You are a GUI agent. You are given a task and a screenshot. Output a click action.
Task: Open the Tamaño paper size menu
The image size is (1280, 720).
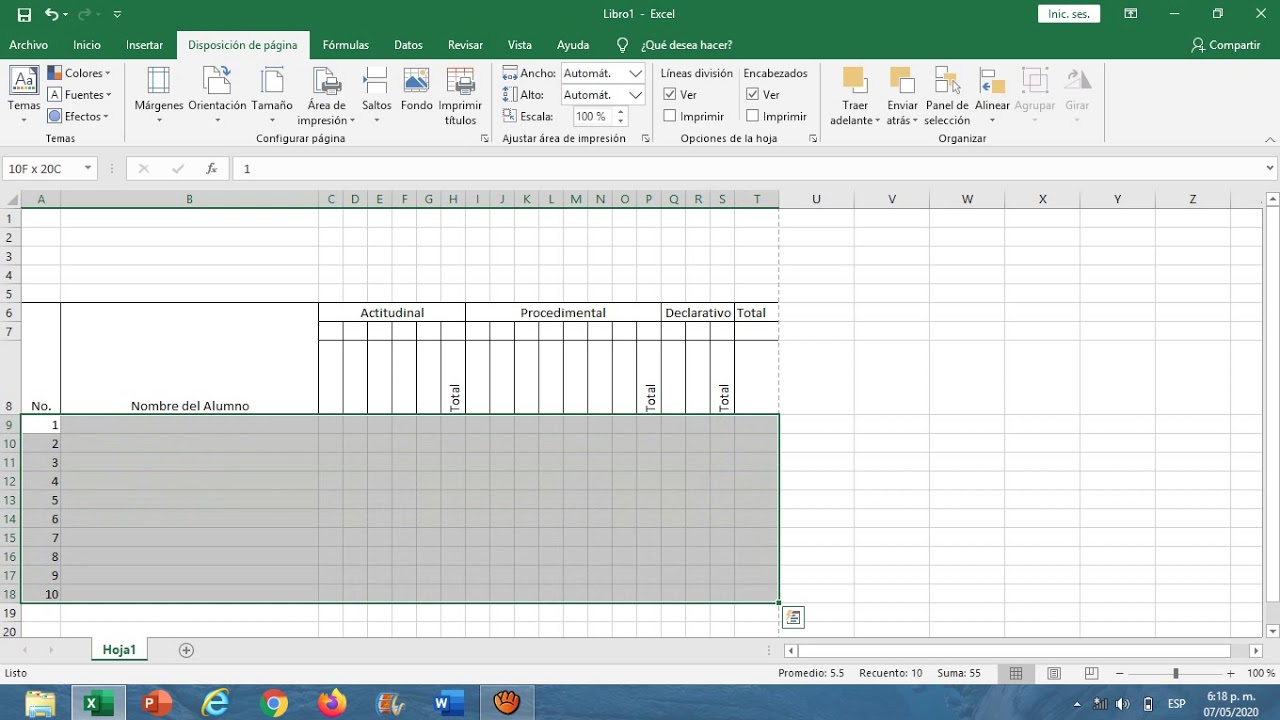point(272,95)
